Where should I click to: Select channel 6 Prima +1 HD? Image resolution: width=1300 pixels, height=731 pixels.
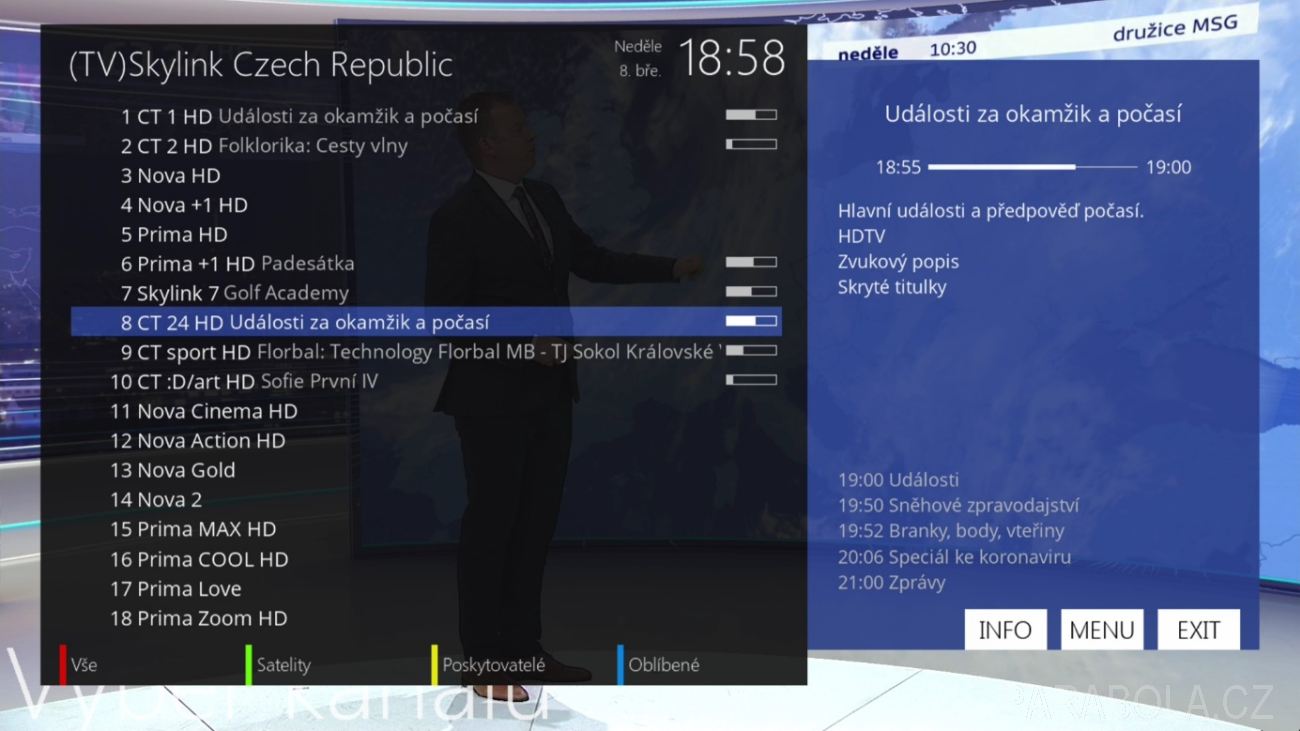pos(426,264)
